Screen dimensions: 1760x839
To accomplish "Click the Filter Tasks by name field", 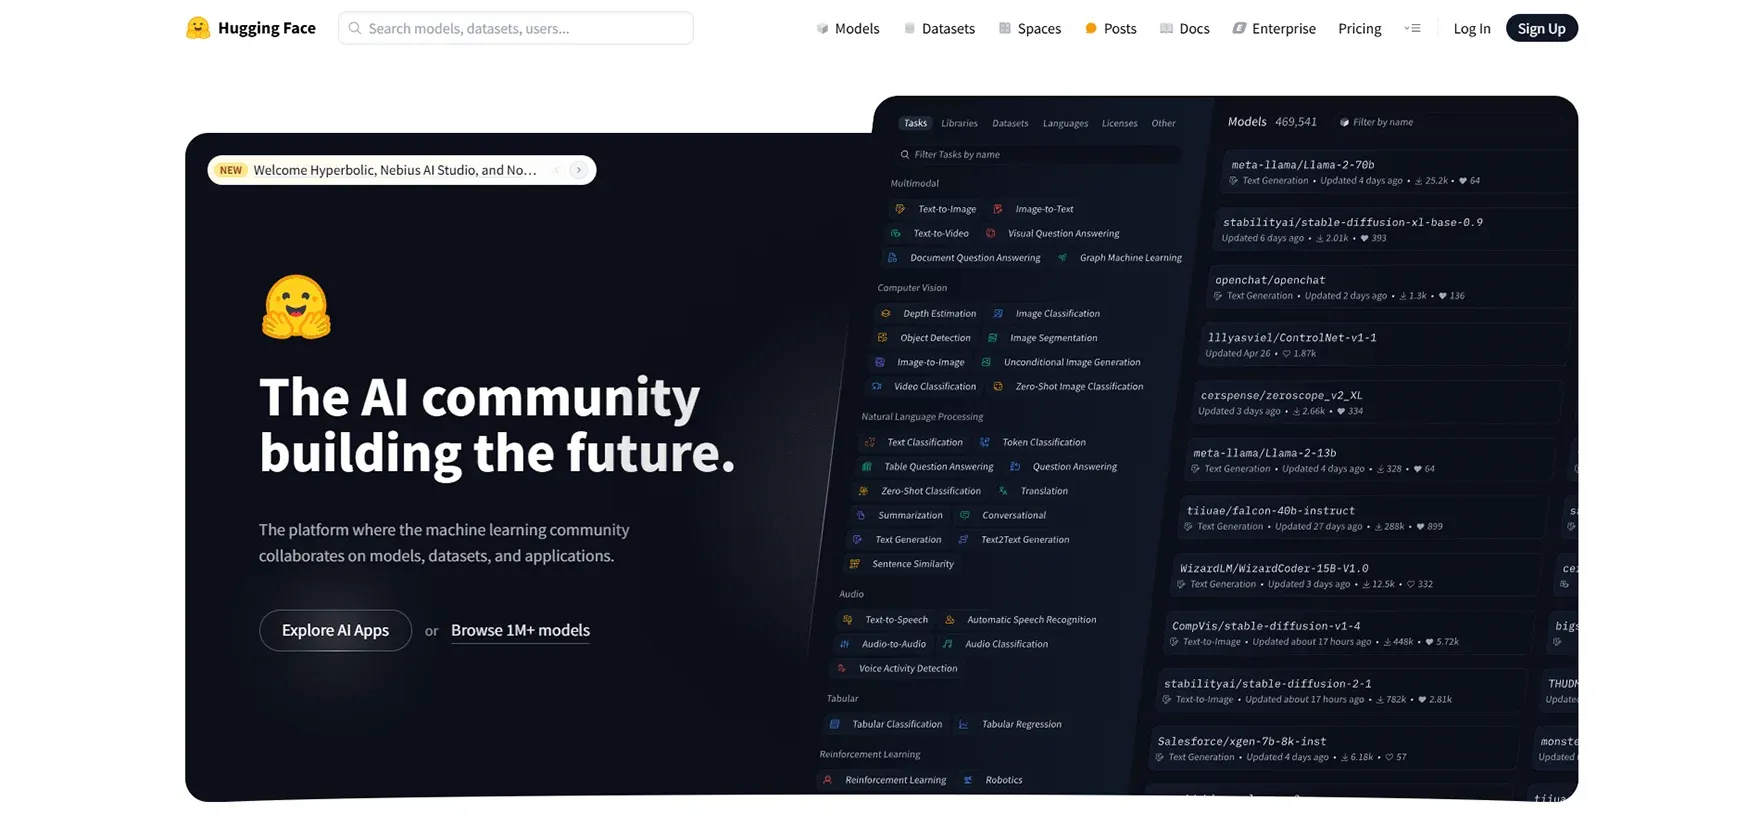I will click(x=1038, y=154).
